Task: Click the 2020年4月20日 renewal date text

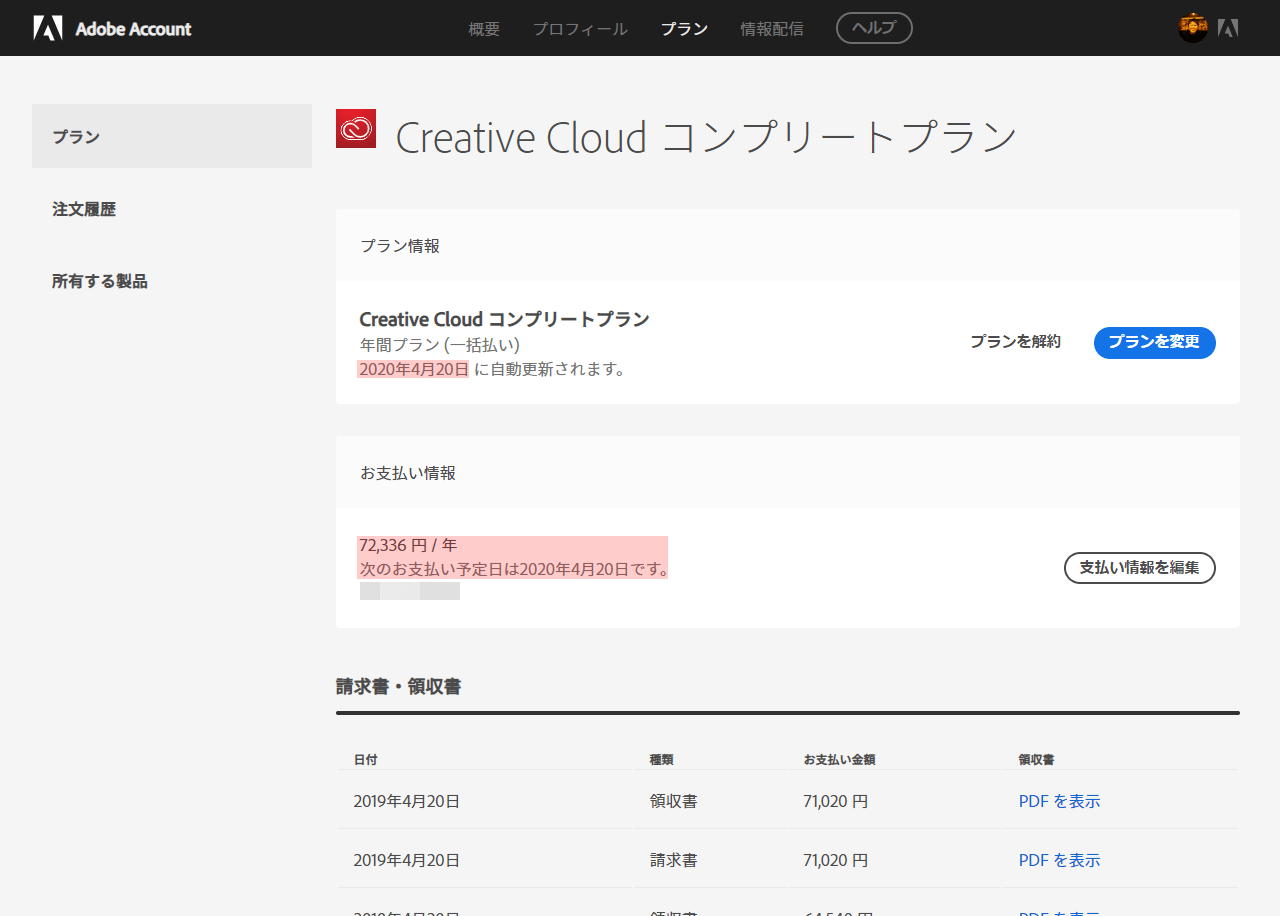Action: pyautogui.click(x=414, y=369)
